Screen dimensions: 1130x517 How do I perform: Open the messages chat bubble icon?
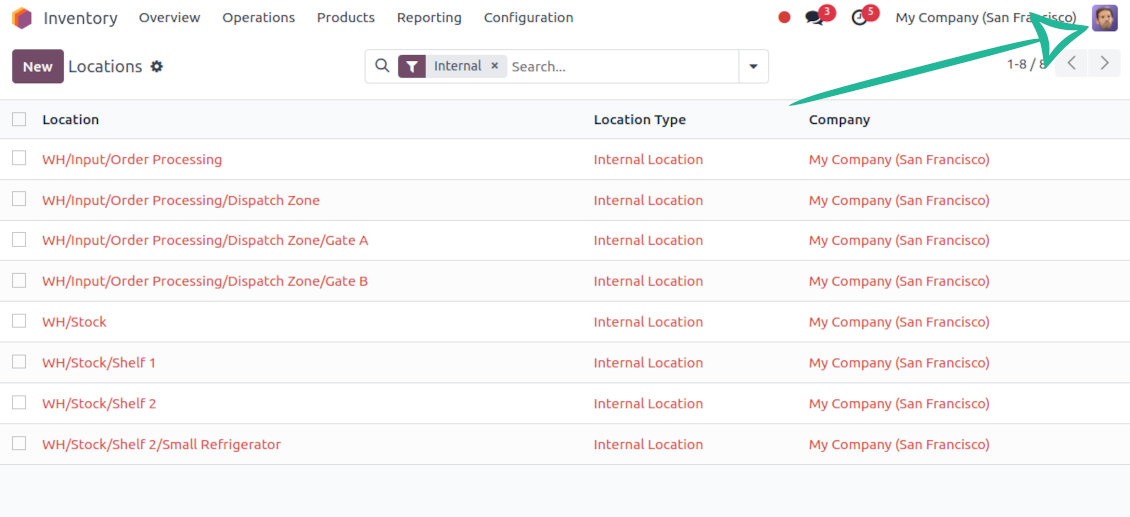[814, 18]
